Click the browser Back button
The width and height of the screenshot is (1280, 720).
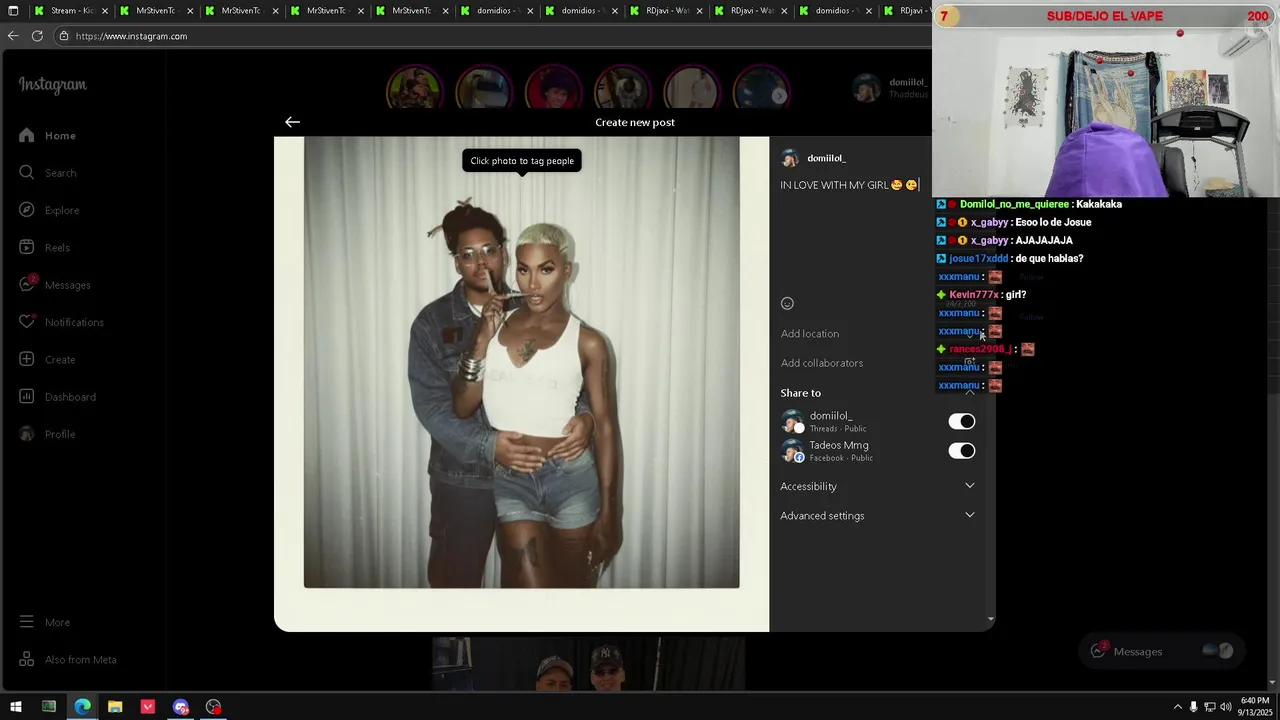click(13, 36)
